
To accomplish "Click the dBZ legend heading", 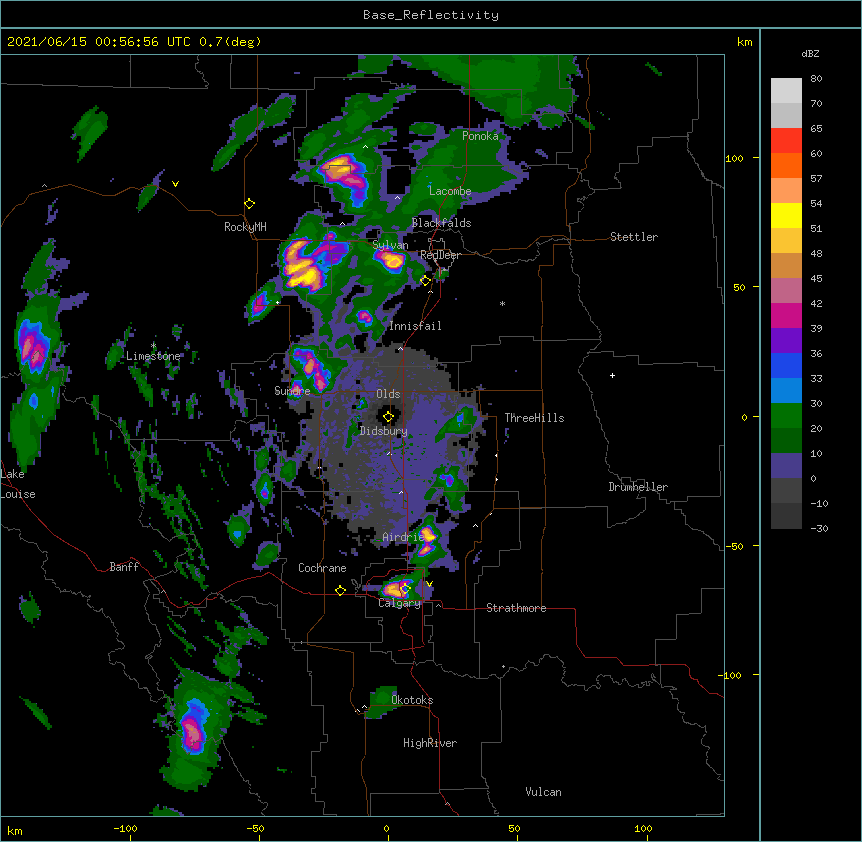I will tap(810, 53).
